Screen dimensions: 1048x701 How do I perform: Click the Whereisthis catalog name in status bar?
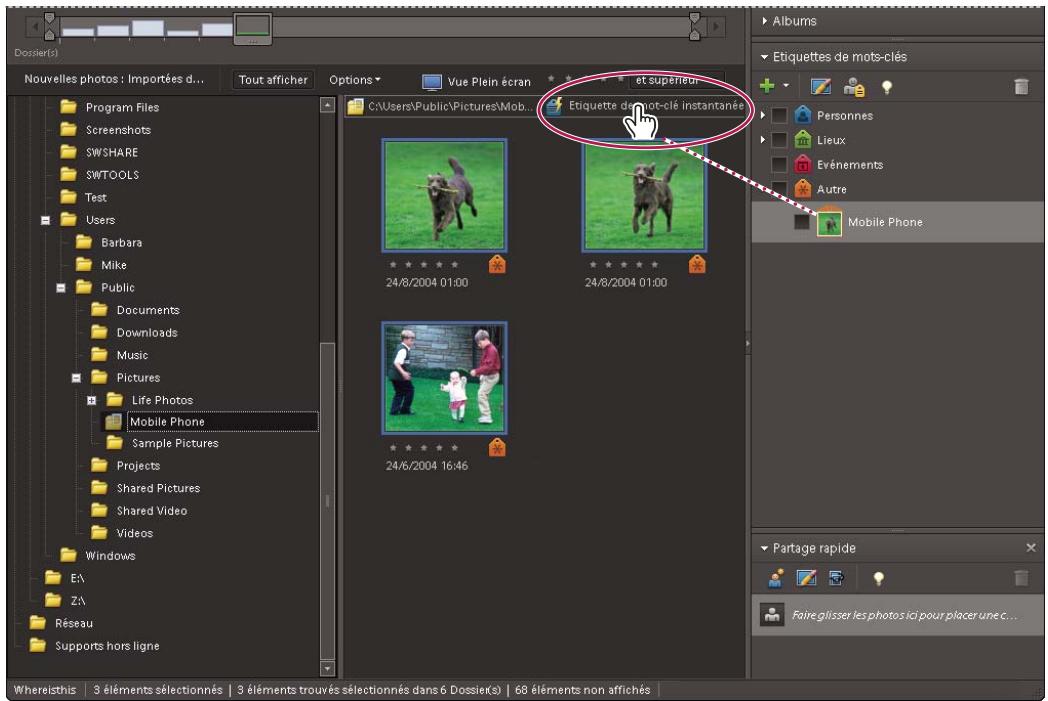click(x=45, y=690)
